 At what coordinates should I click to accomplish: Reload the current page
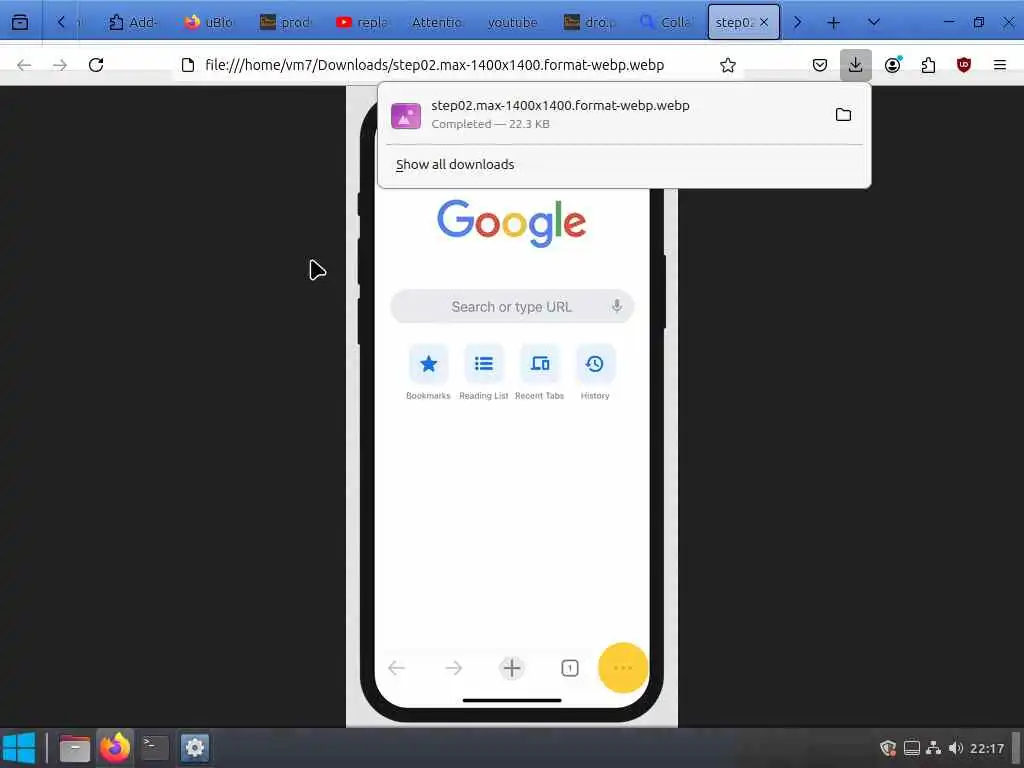pyautogui.click(x=96, y=65)
